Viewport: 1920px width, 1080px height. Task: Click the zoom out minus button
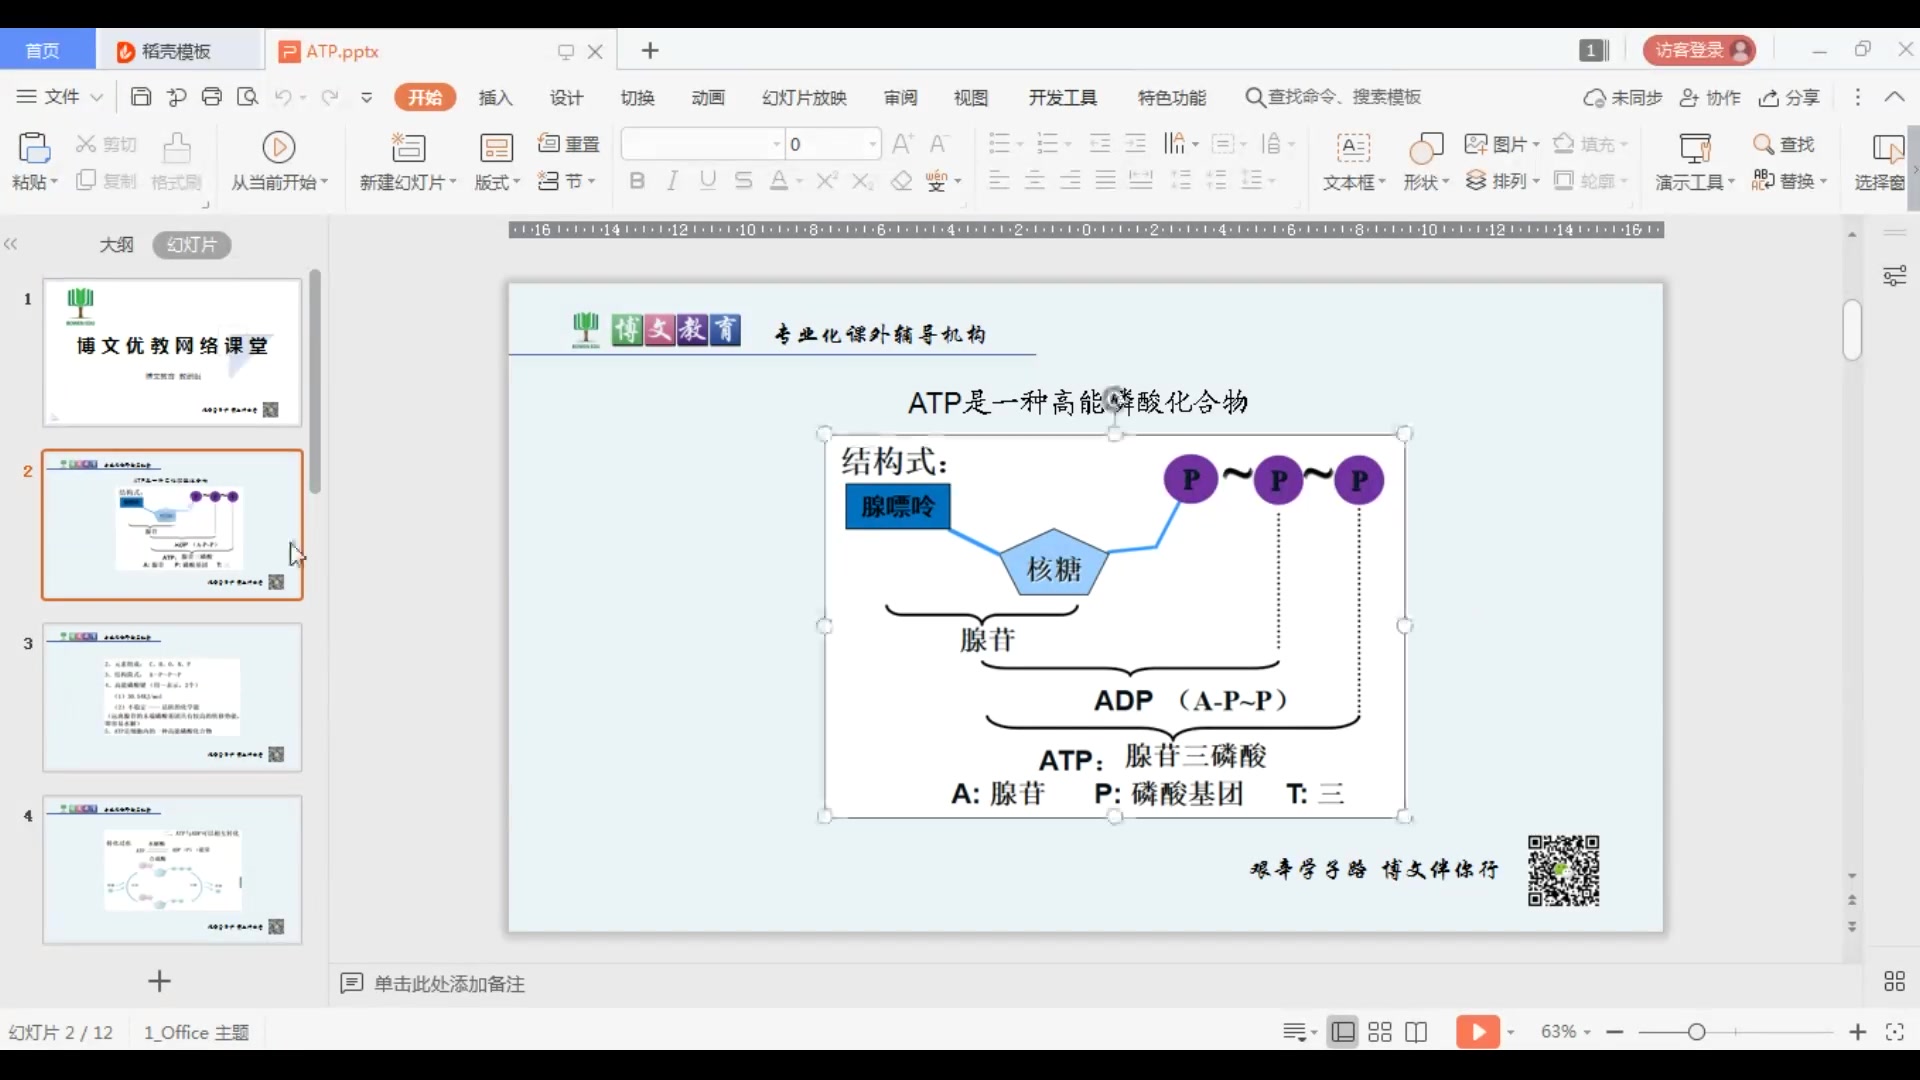1615,1032
